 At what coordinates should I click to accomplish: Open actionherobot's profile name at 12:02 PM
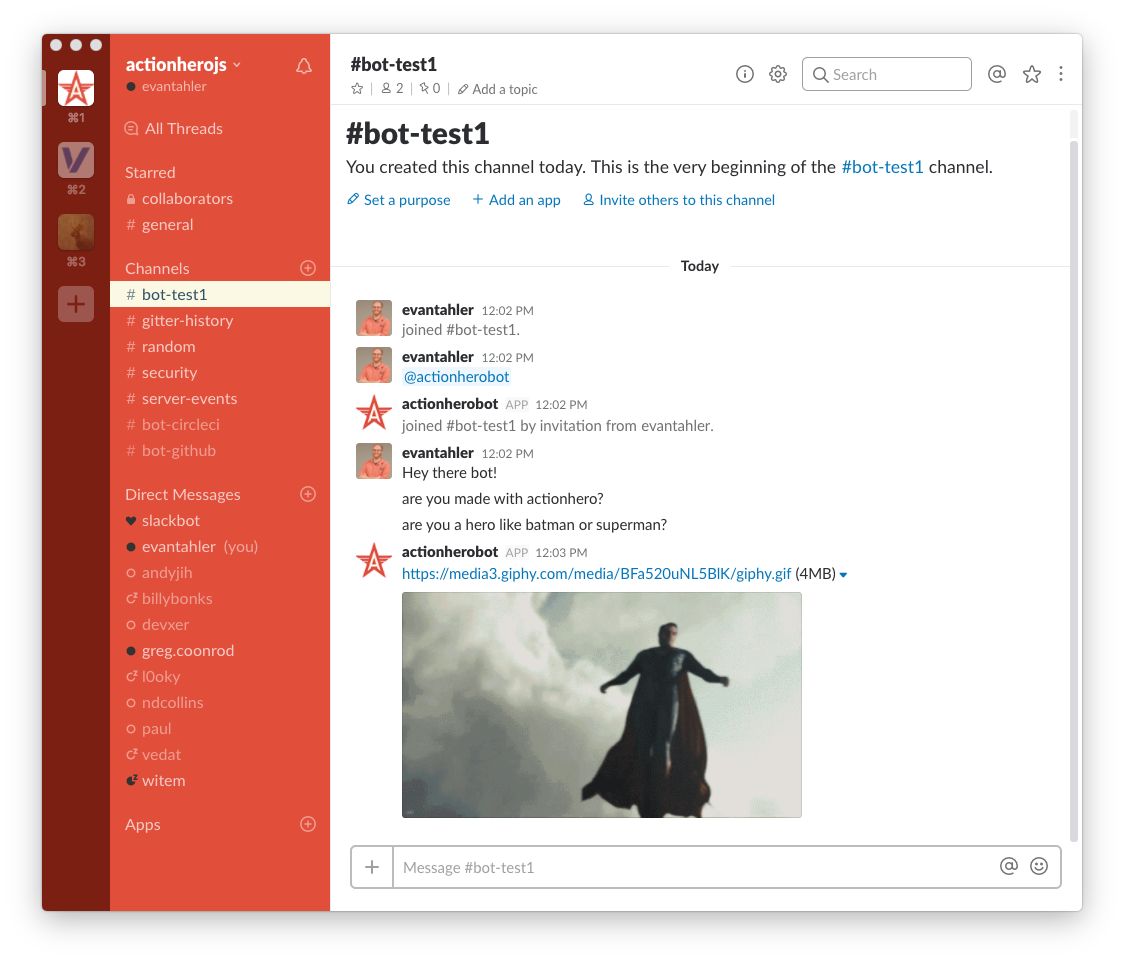pos(449,404)
